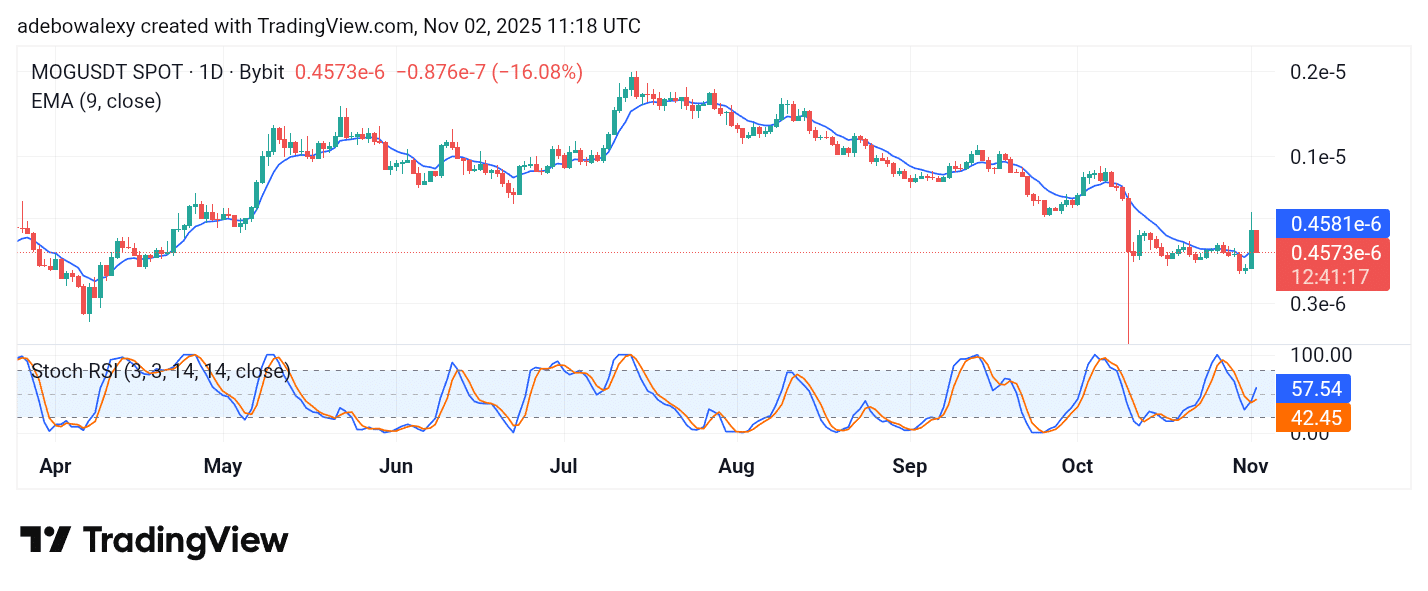Switch to the Oct axis label
This screenshot has width=1428, height=591.
tap(1078, 466)
